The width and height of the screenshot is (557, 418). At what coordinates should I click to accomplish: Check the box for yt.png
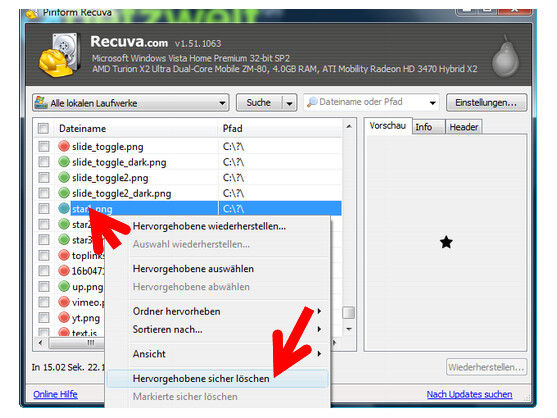click(x=44, y=317)
